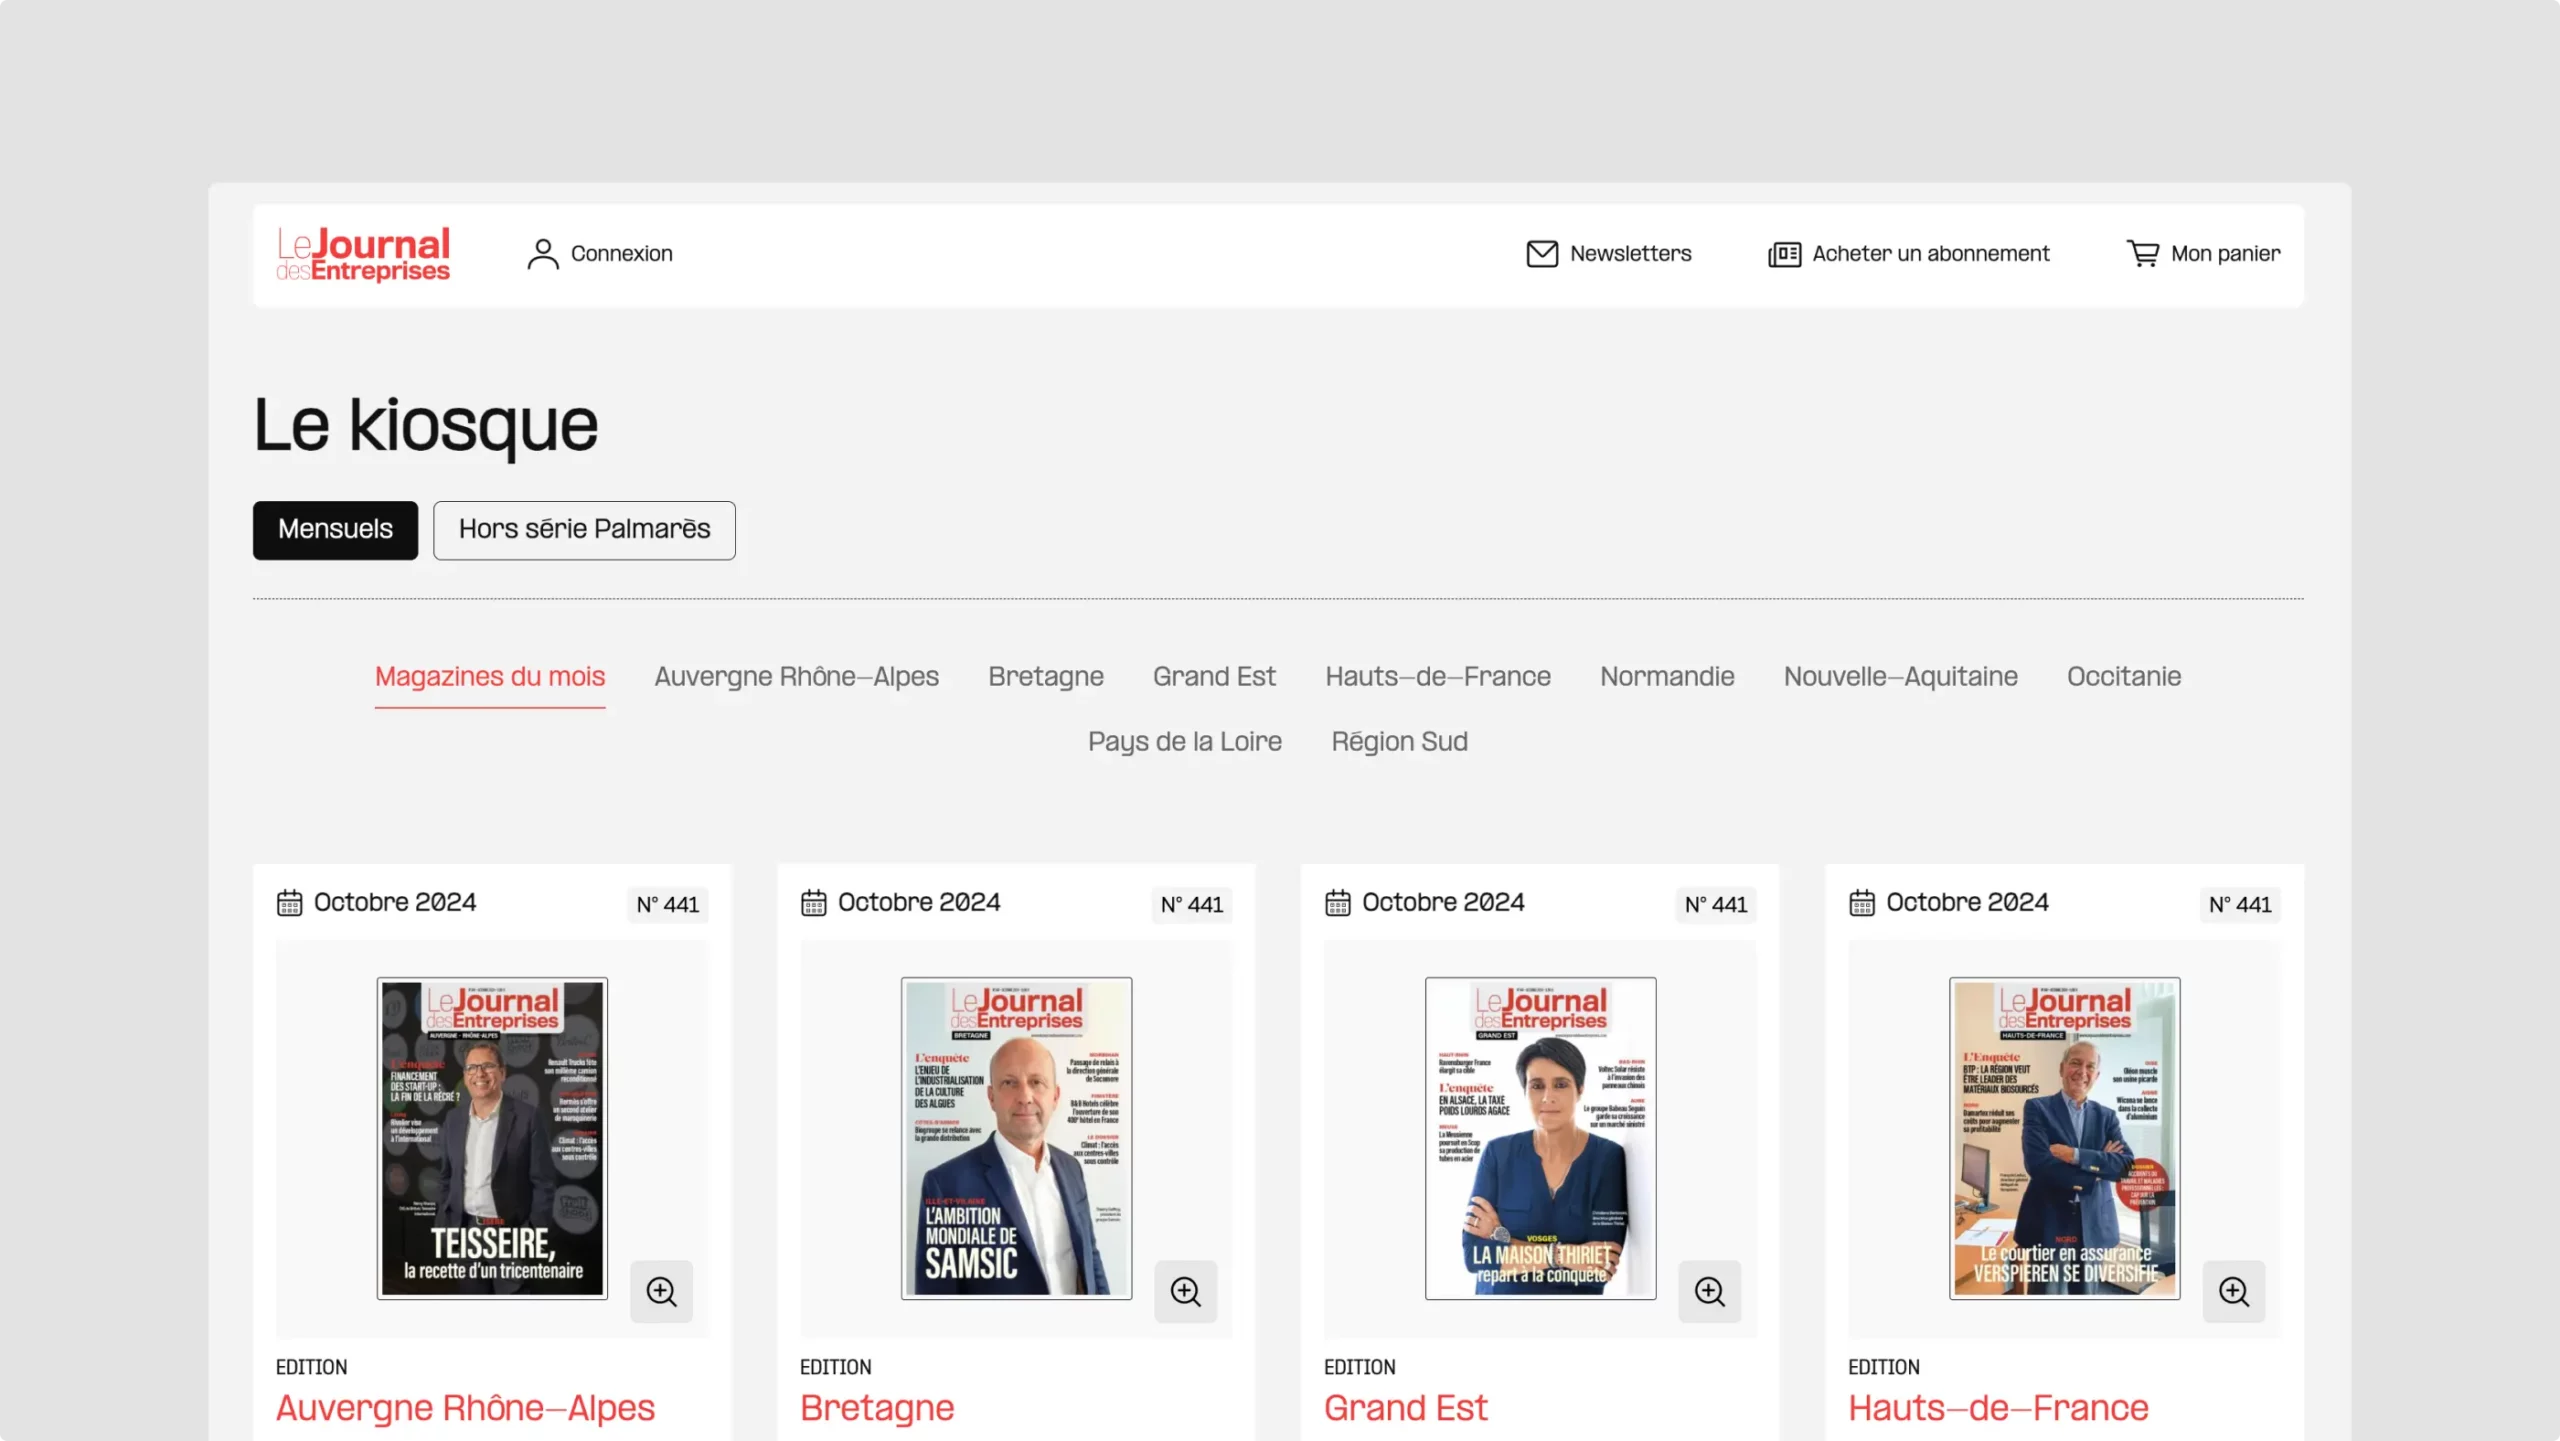Click N° 441 badge on Hauts-de-France card
The width and height of the screenshot is (2560, 1441).
pyautogui.click(x=2240, y=905)
